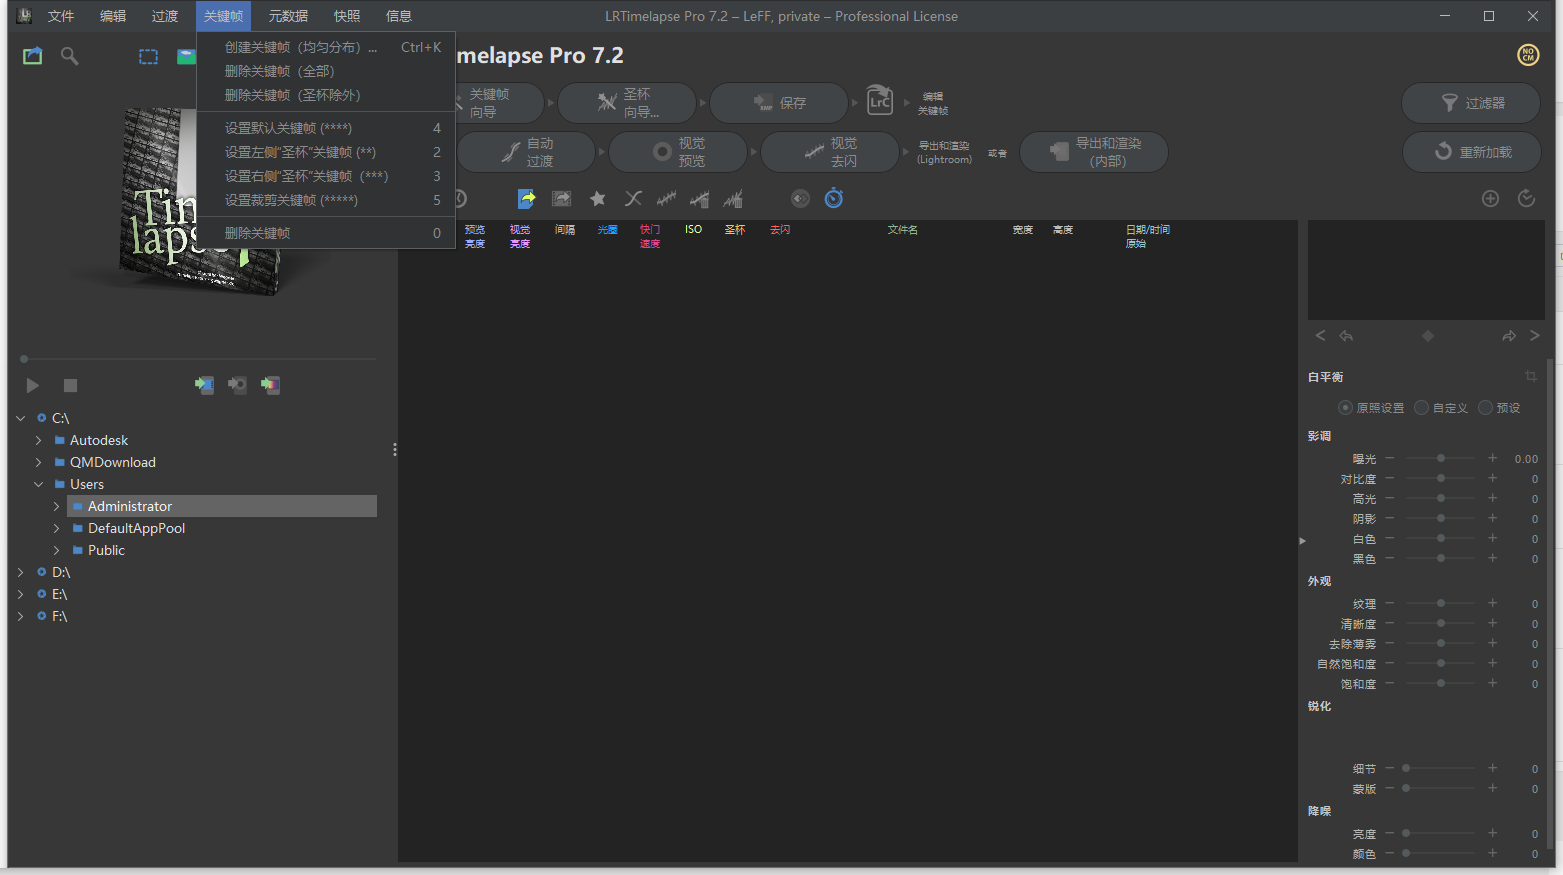The height and width of the screenshot is (875, 1563).
Task: Click the 重新加载 reload button
Action: click(x=1471, y=152)
